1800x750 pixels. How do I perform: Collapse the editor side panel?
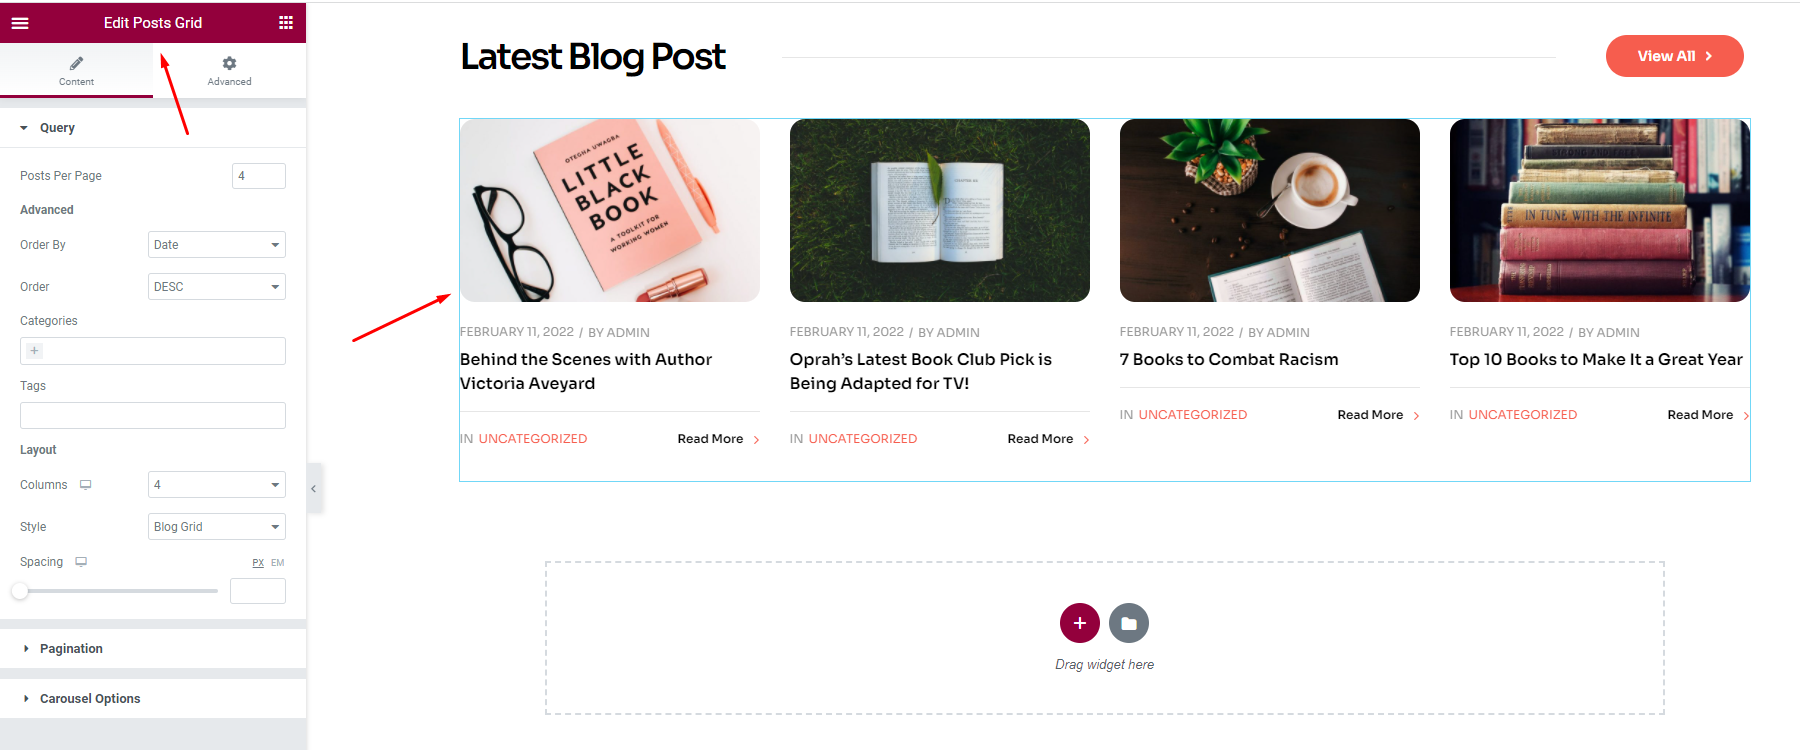pos(314,489)
